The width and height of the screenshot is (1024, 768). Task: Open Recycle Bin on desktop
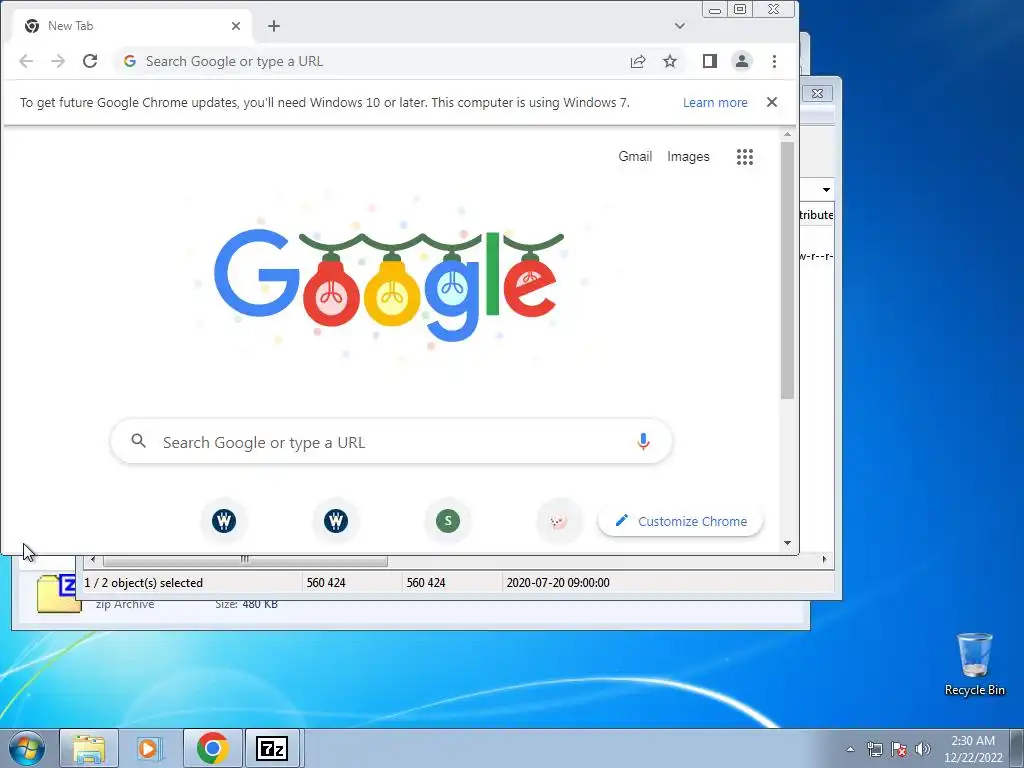pyautogui.click(x=974, y=664)
